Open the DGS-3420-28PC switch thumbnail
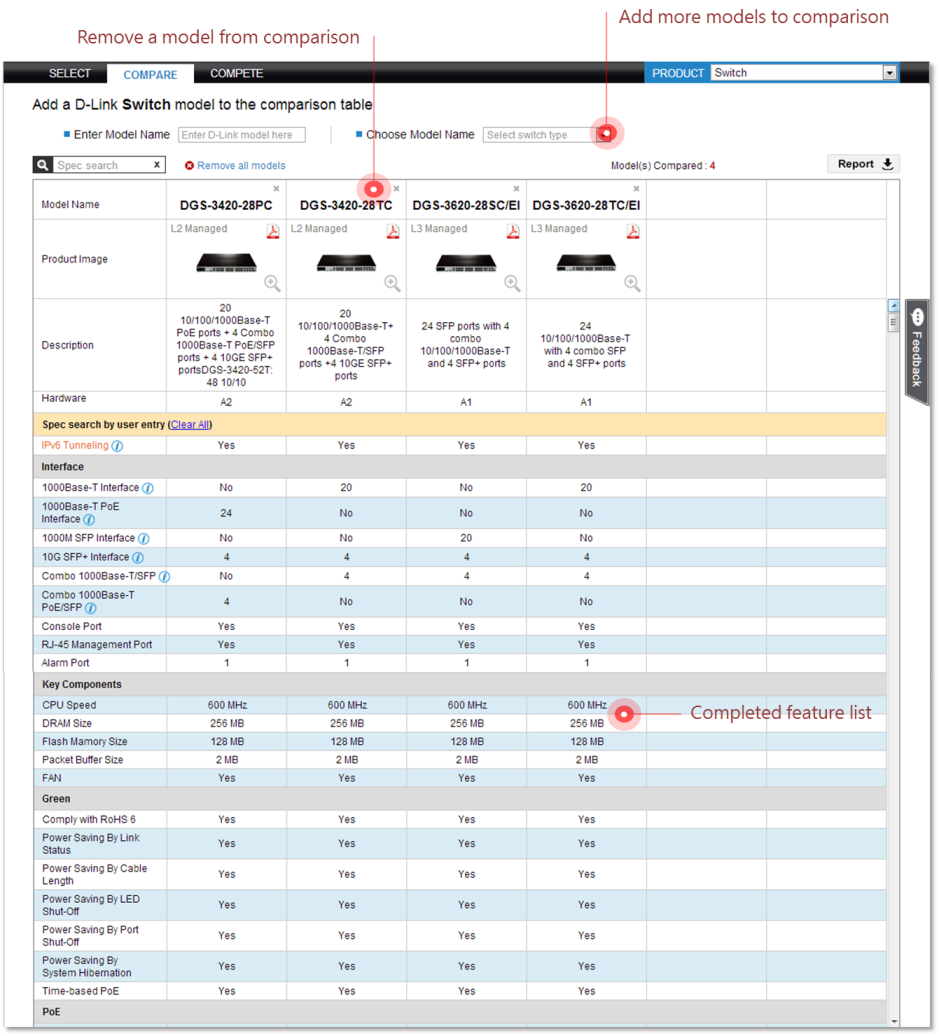 (226, 263)
